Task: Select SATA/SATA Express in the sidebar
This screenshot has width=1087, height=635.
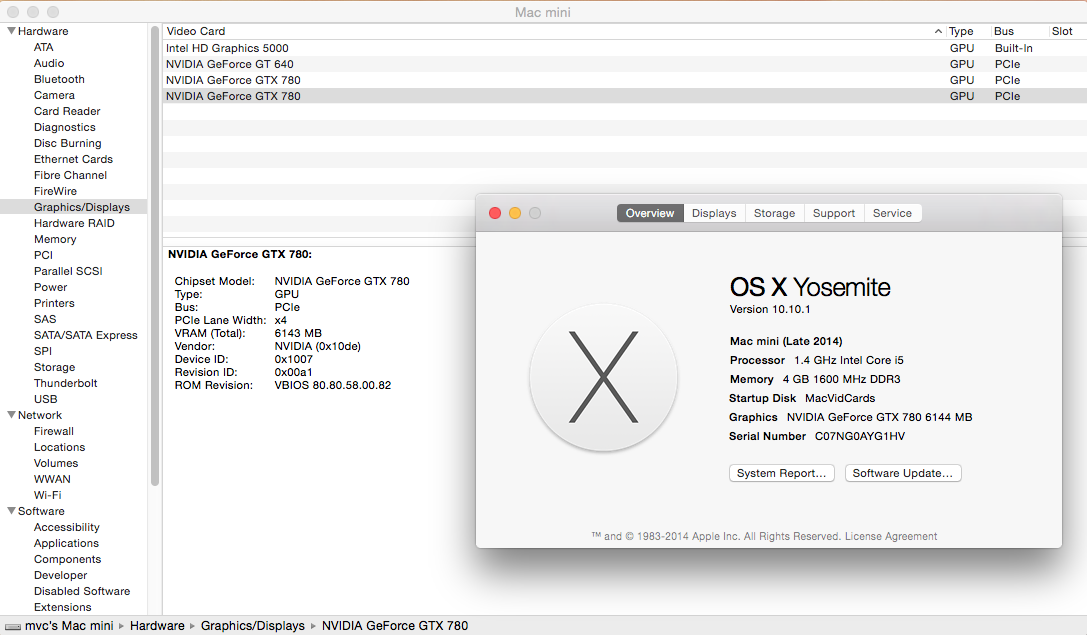Action: (85, 335)
